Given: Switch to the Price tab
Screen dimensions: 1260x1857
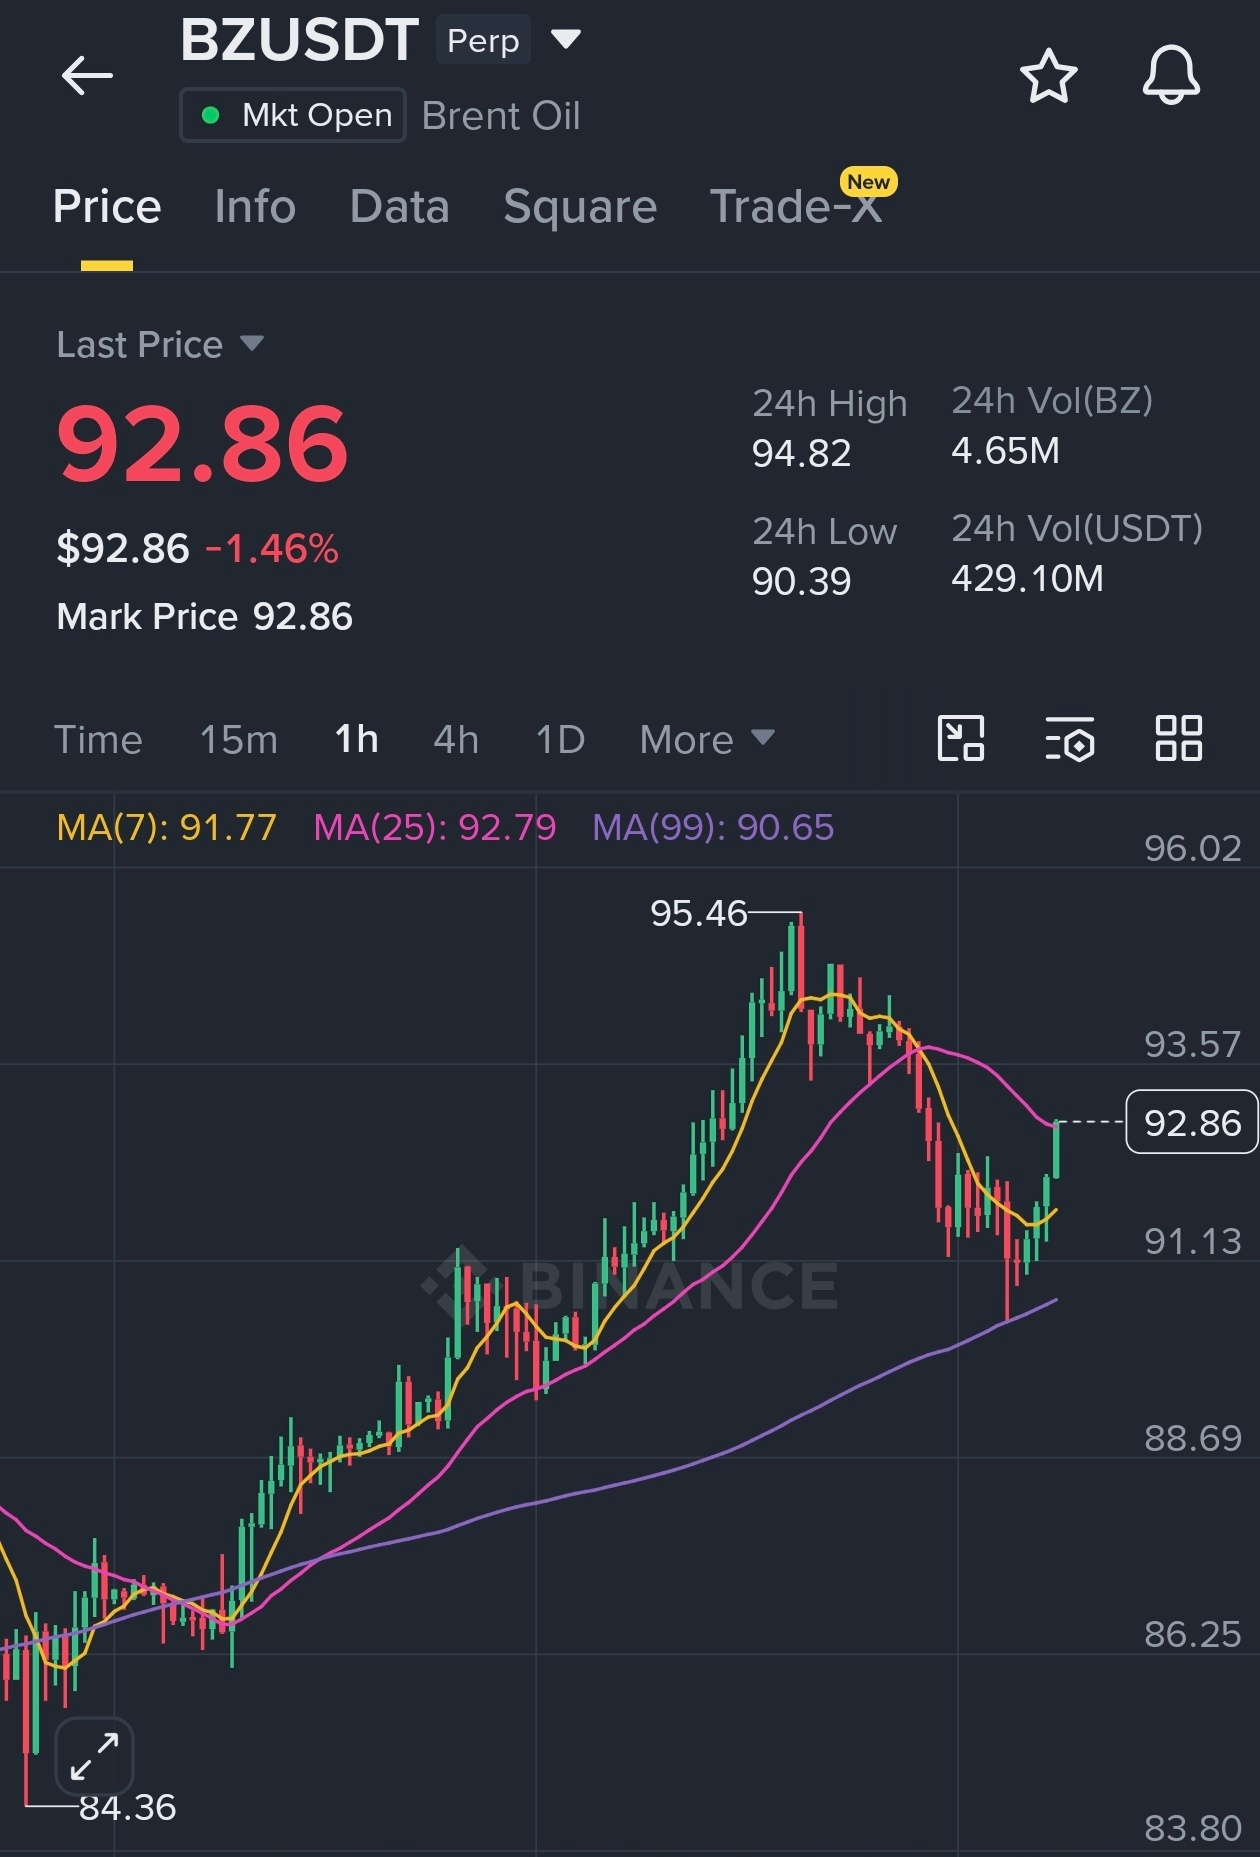Looking at the screenshot, I should pos(107,207).
